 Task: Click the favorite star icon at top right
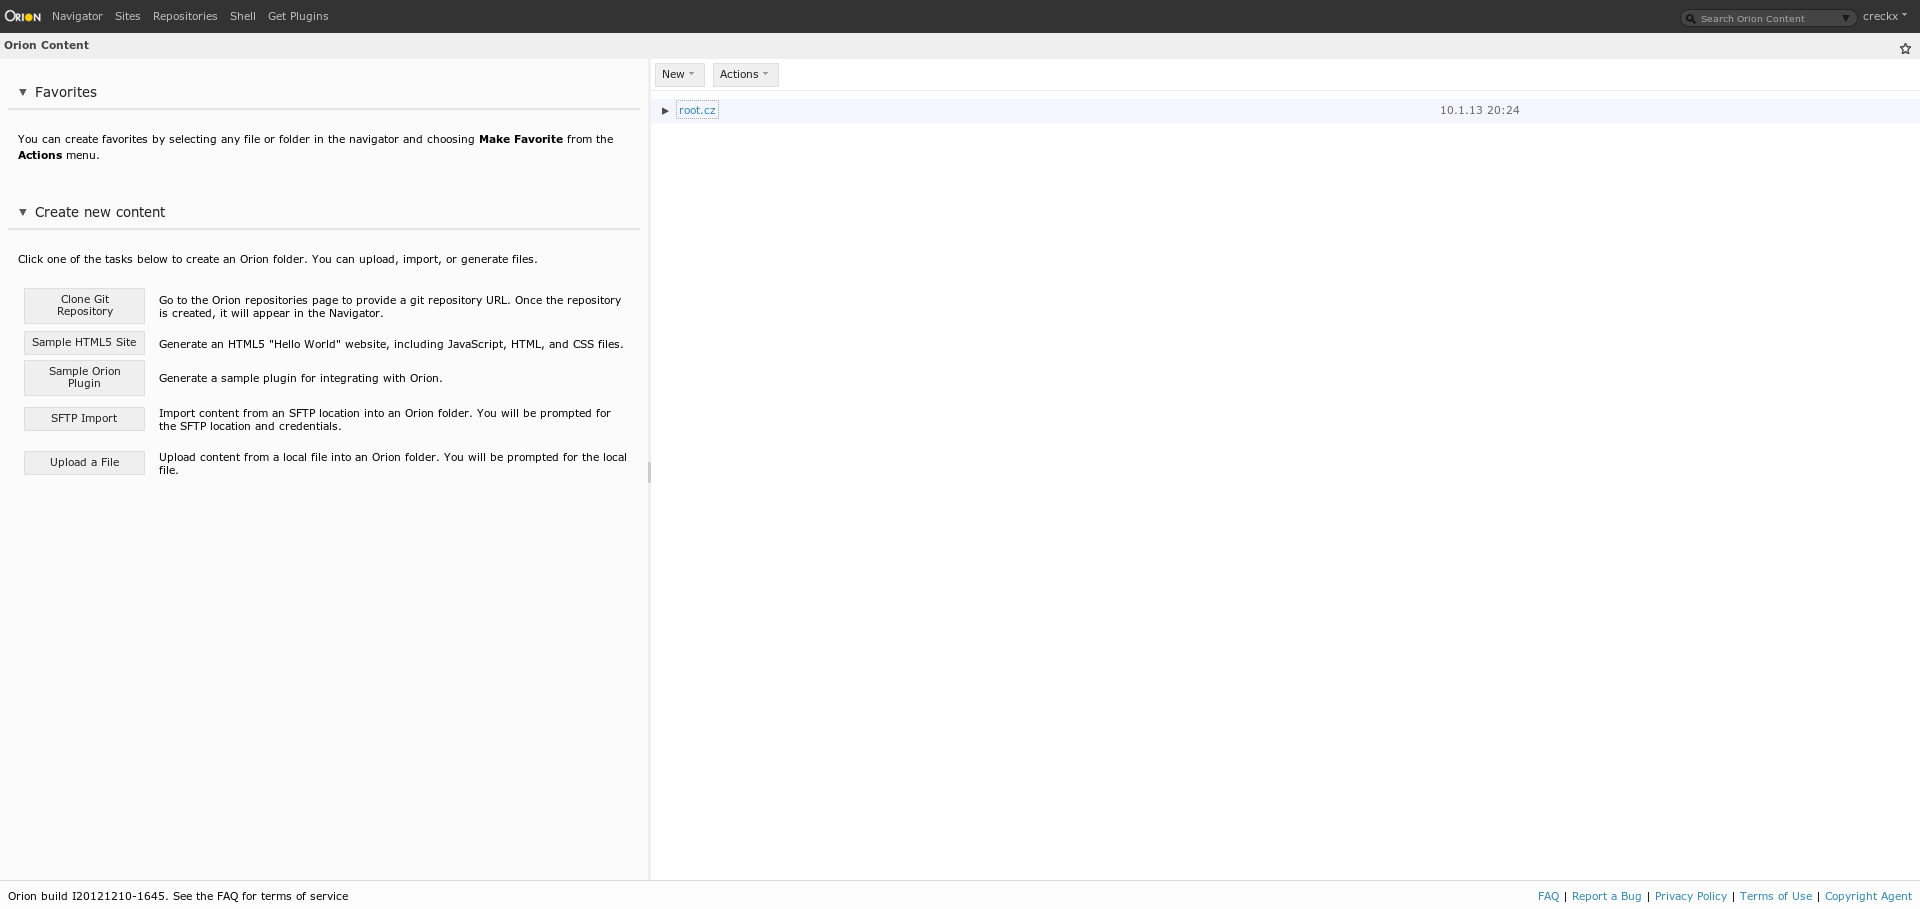click(x=1905, y=48)
